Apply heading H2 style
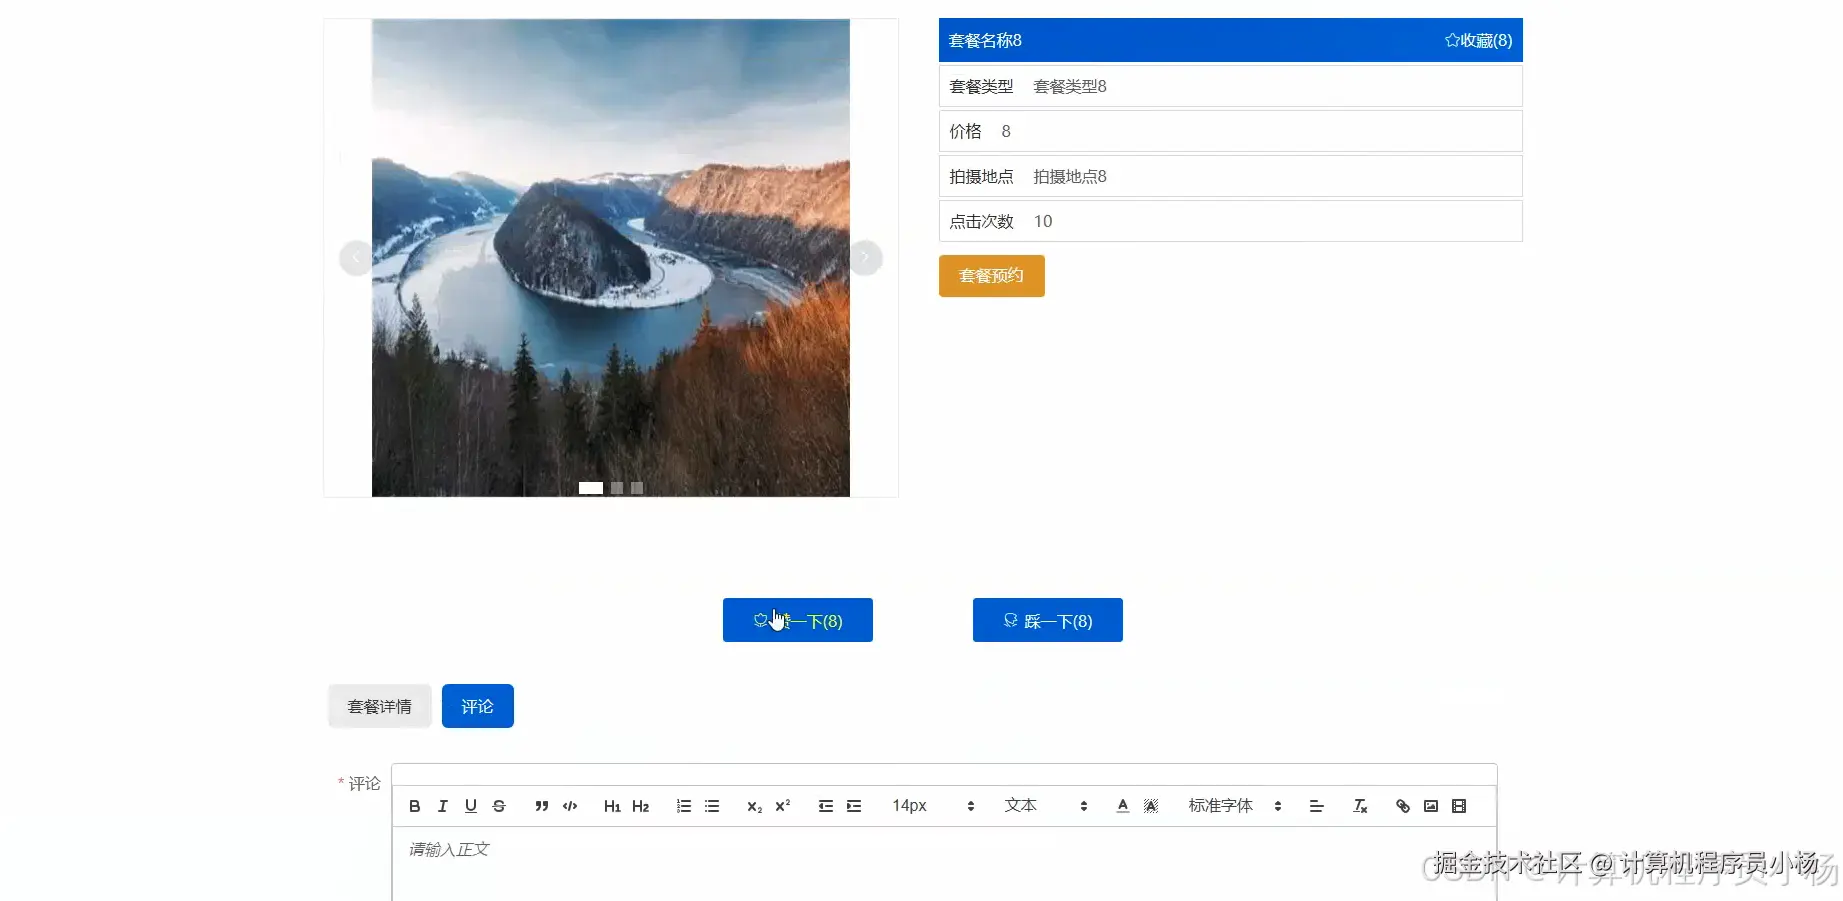 tap(641, 806)
